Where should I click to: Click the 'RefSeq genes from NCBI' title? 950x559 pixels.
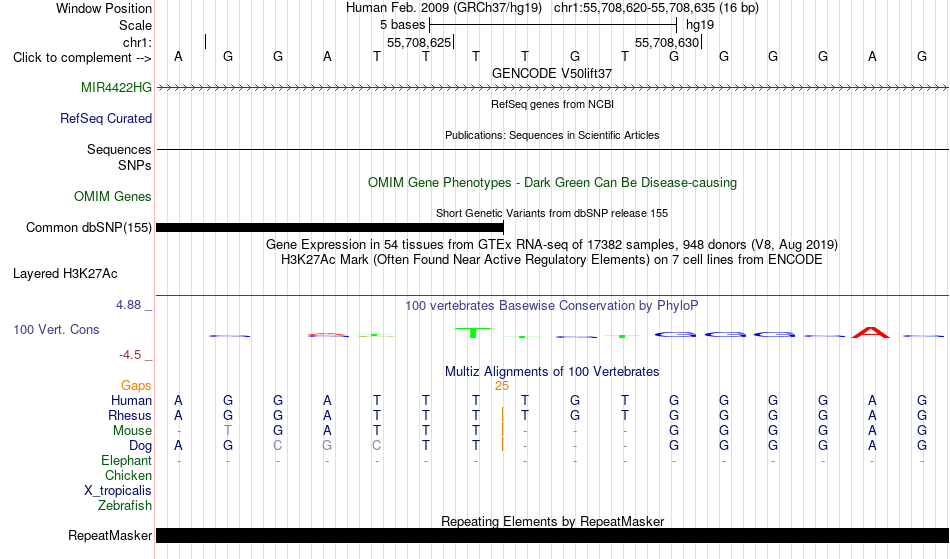(553, 104)
